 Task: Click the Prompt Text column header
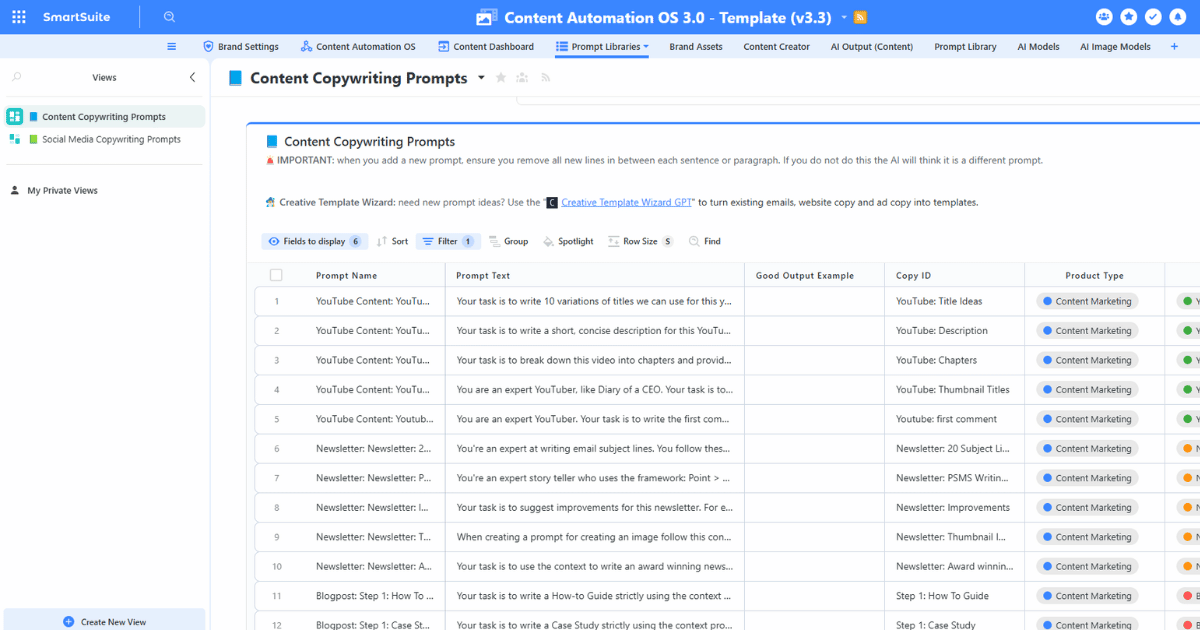(x=594, y=275)
